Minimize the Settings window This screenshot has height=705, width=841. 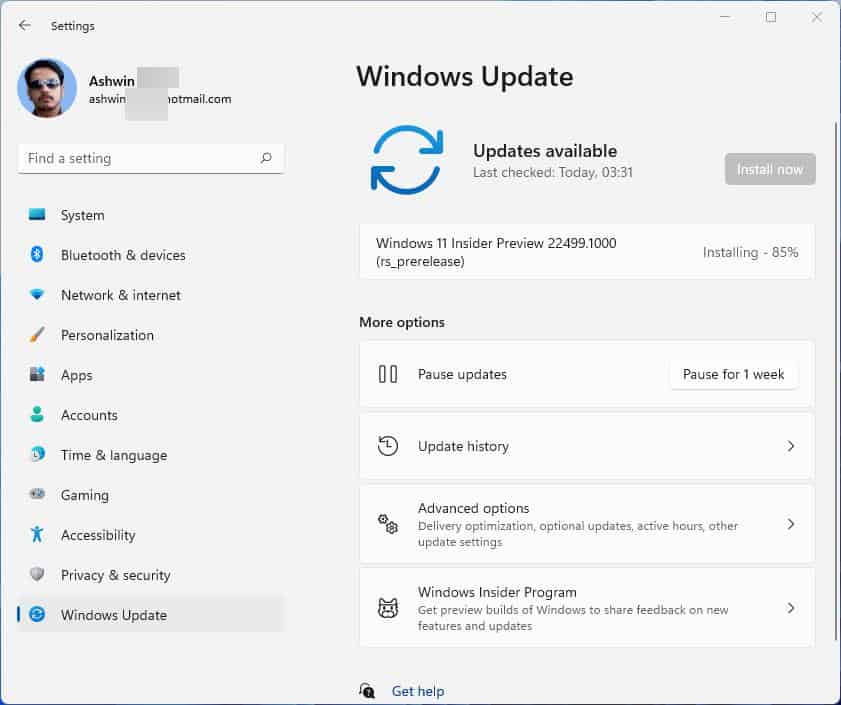click(x=725, y=17)
